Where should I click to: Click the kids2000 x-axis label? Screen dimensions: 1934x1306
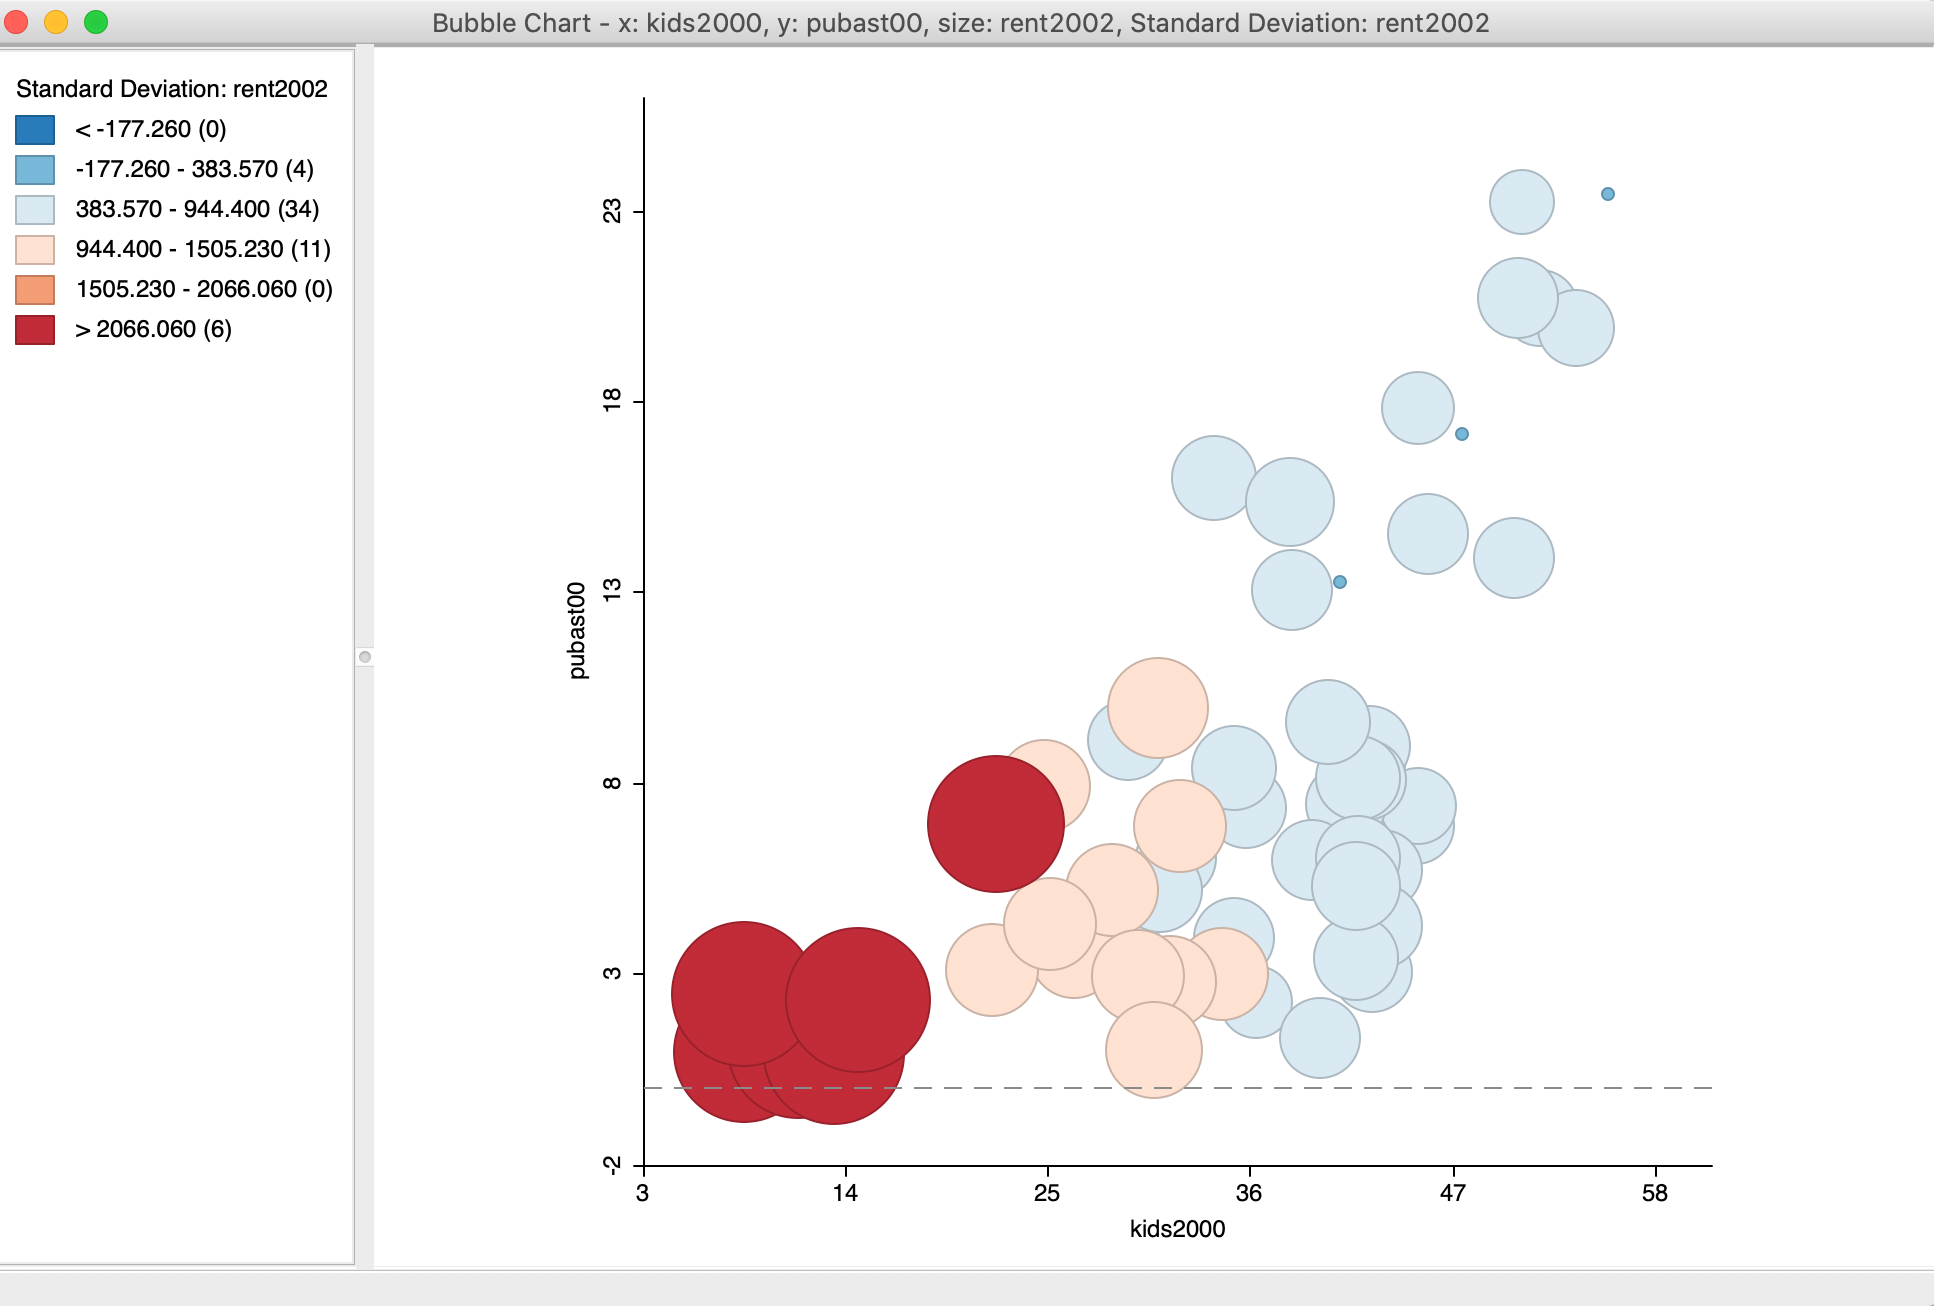[1177, 1229]
